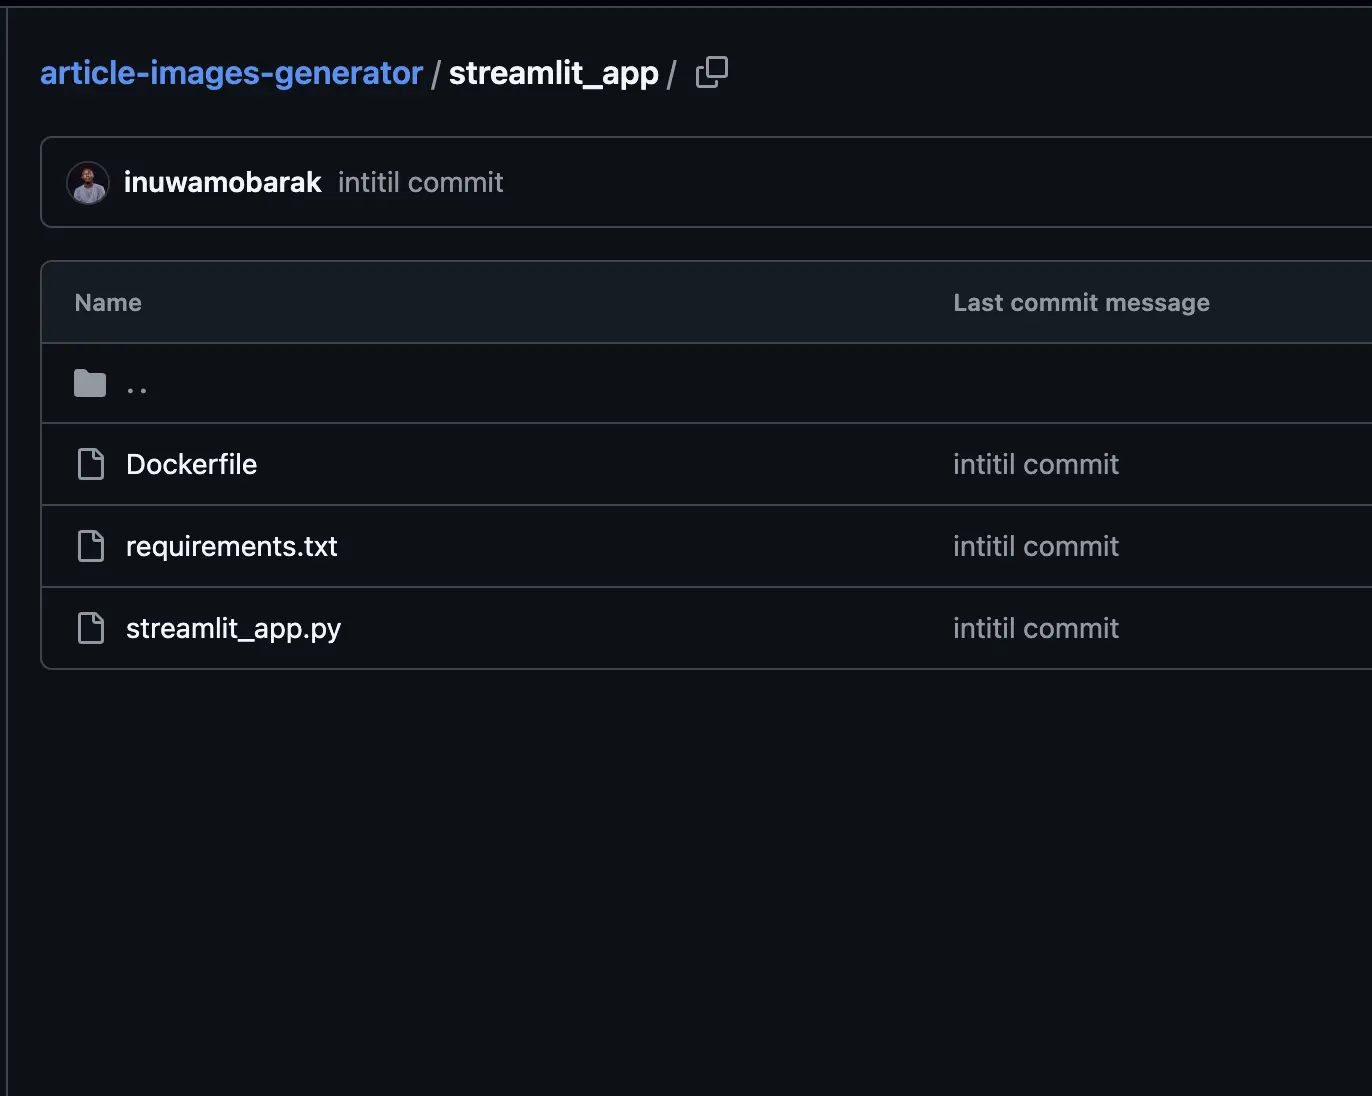Open the inuwamobarak user profile link

click(x=222, y=182)
